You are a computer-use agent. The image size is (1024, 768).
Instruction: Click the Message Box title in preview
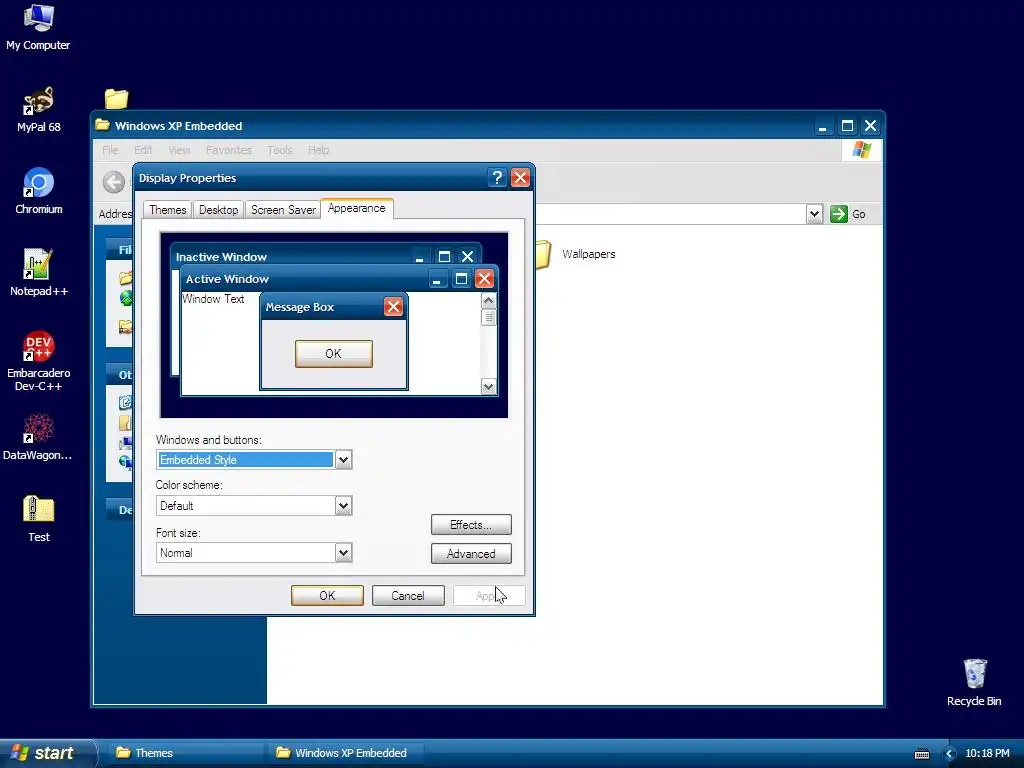pyautogui.click(x=300, y=307)
